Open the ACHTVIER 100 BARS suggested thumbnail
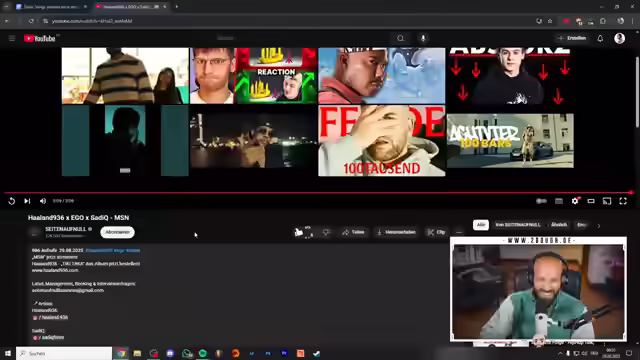 point(510,141)
